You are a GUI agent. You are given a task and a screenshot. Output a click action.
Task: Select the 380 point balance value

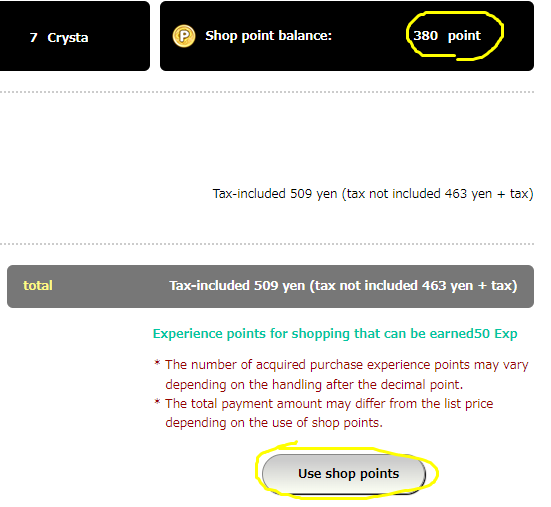click(447, 35)
